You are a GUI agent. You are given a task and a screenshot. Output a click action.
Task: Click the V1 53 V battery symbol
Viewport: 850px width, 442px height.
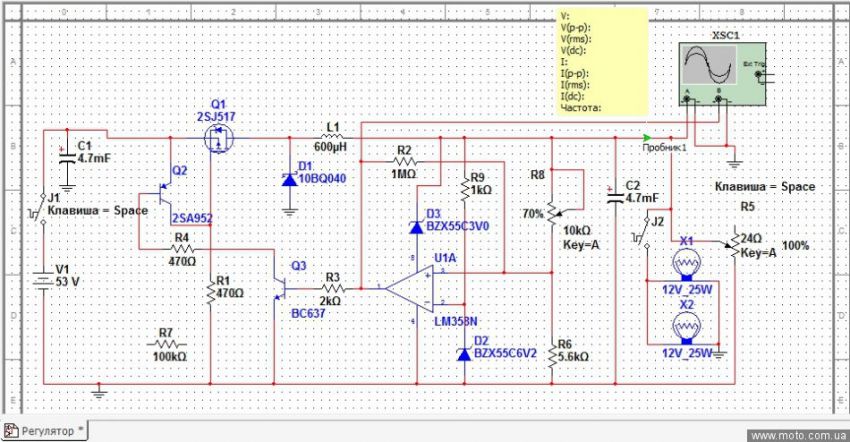43,282
